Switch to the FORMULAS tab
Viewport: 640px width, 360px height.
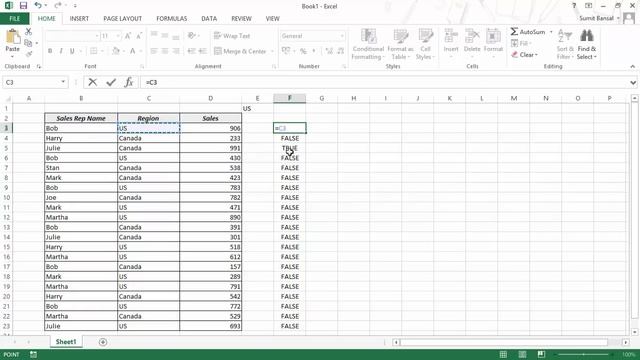[x=171, y=18]
